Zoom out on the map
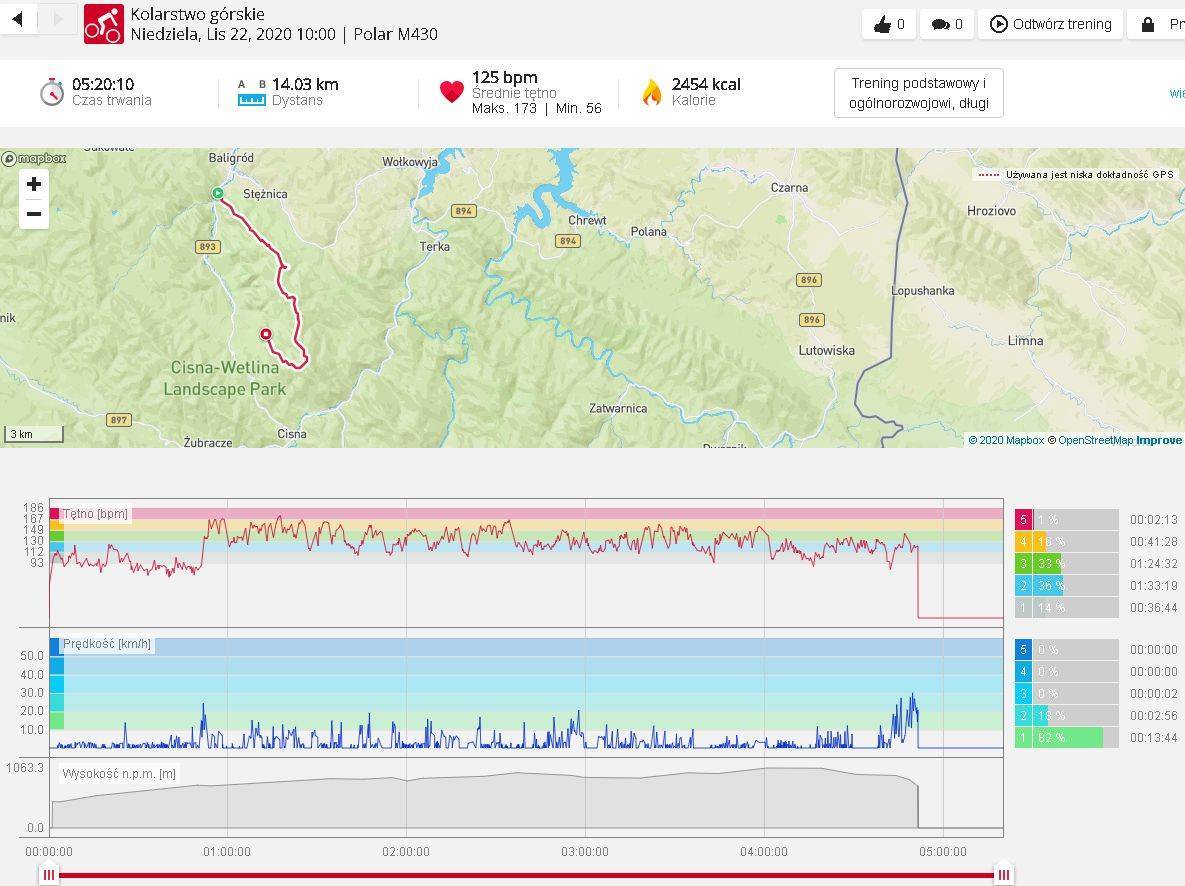The width and height of the screenshot is (1185, 886). (x=34, y=214)
